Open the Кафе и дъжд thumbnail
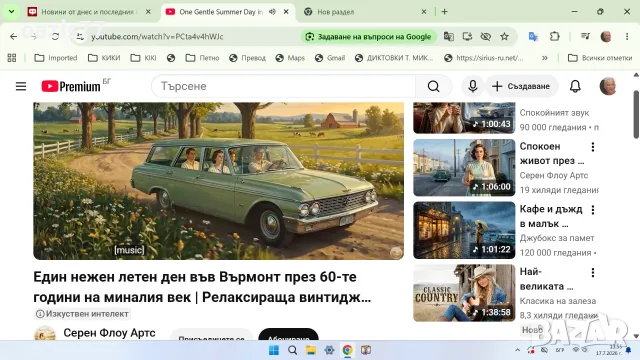Viewport: 640px width, 360px height. point(464,230)
